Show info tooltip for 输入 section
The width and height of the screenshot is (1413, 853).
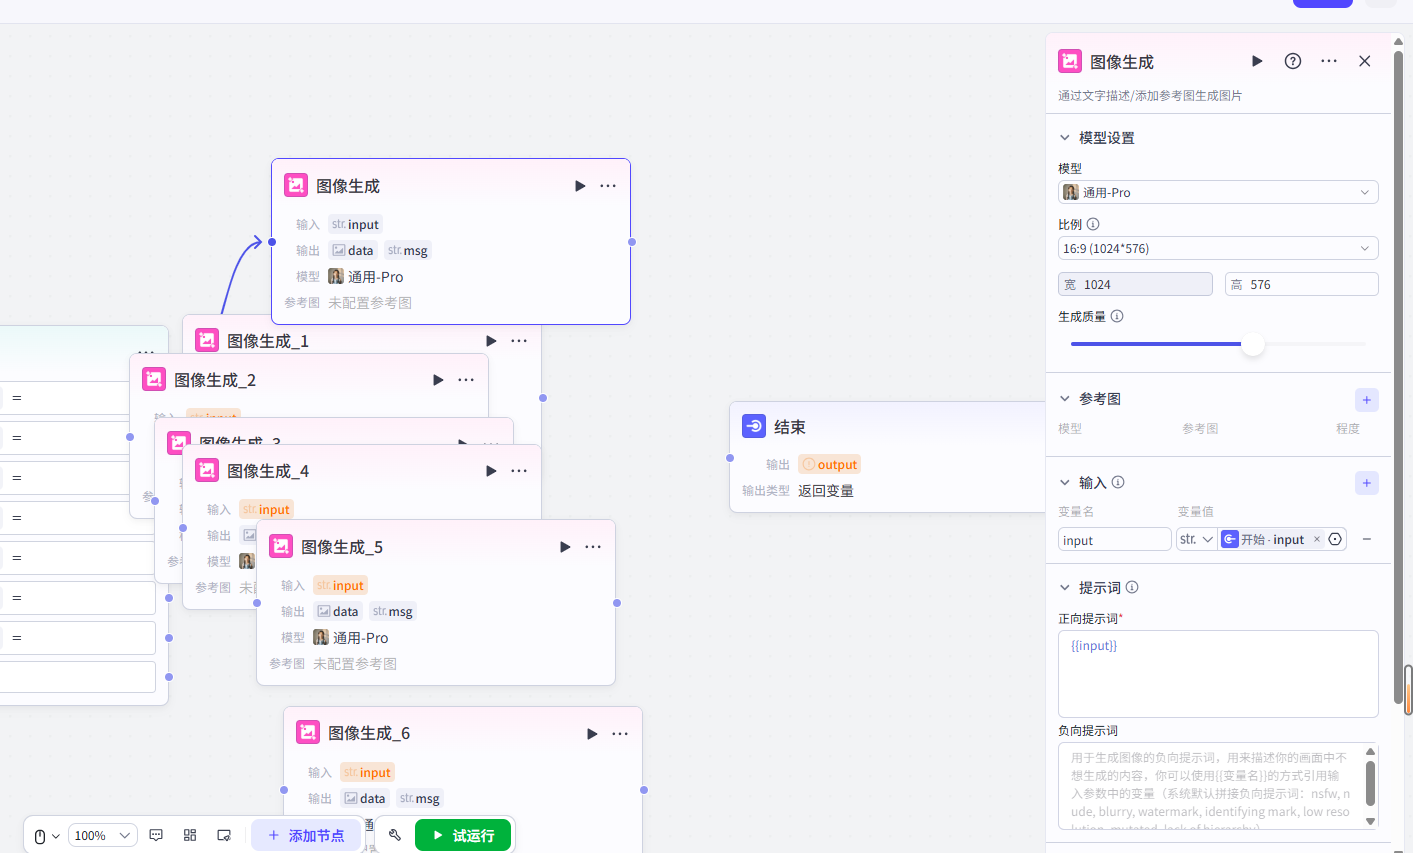pyautogui.click(x=1118, y=482)
